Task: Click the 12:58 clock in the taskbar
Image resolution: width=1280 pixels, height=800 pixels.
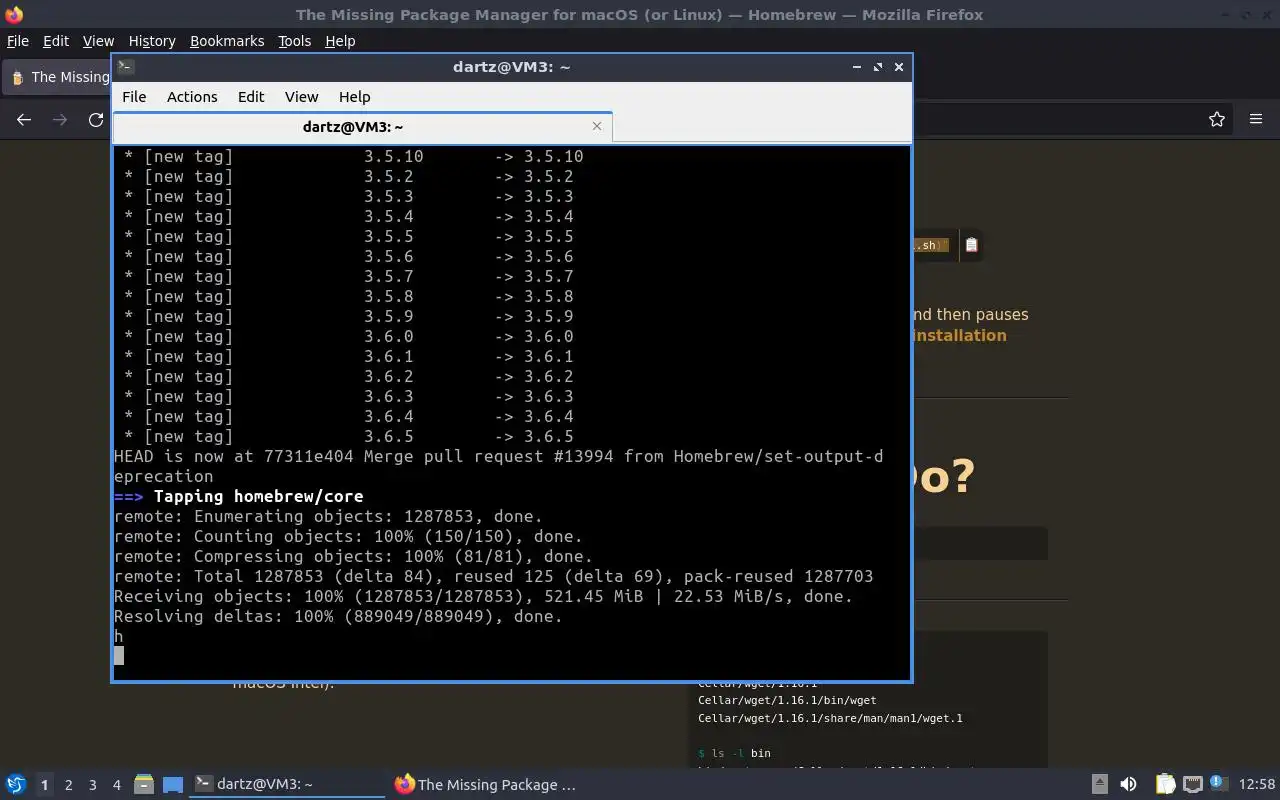Action: pyautogui.click(x=1257, y=785)
